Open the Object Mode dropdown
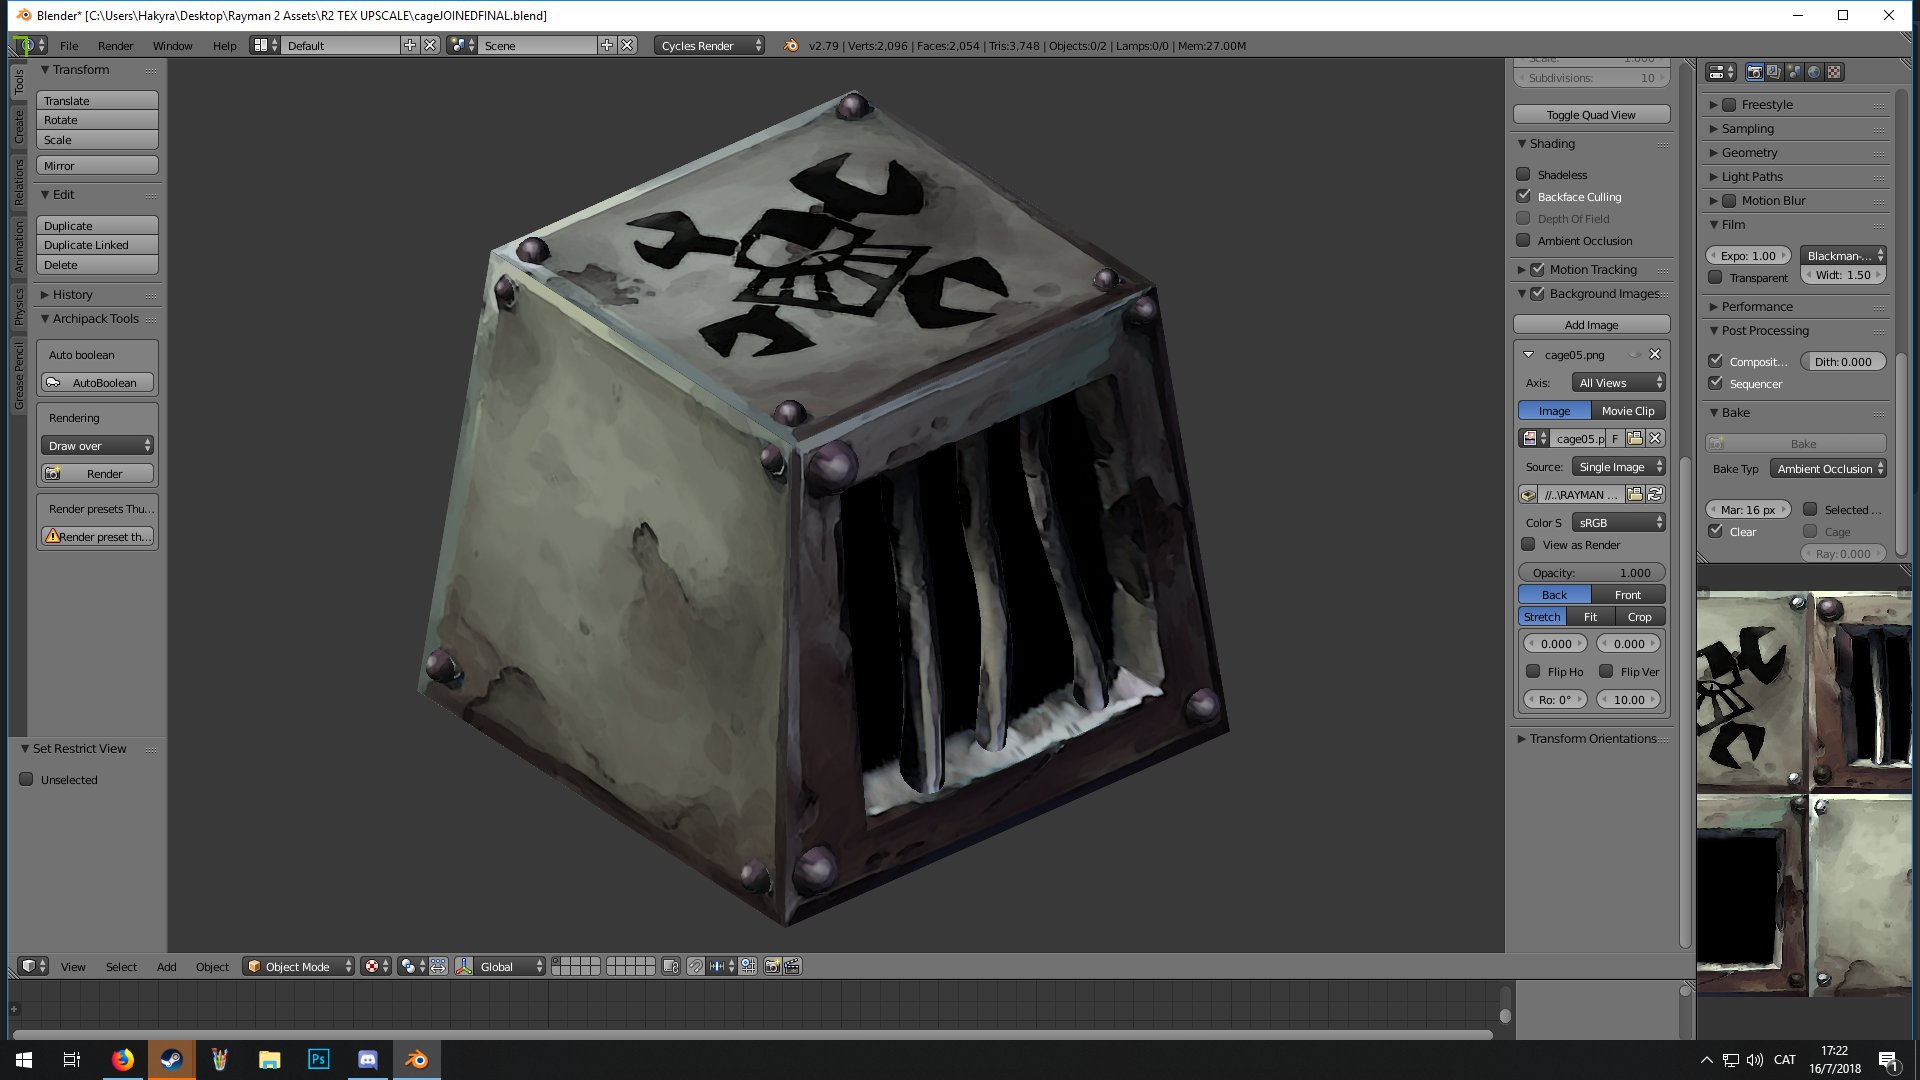Screen dimensions: 1920x1080 click(298, 966)
